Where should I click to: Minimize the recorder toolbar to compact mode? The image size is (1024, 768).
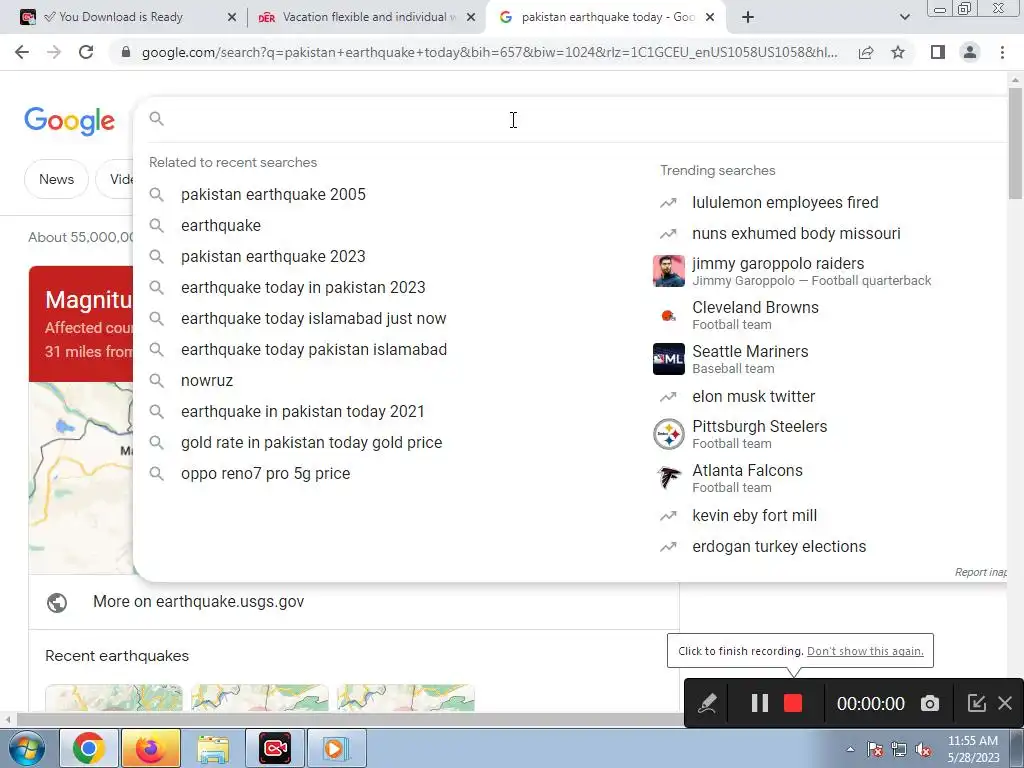click(x=976, y=703)
